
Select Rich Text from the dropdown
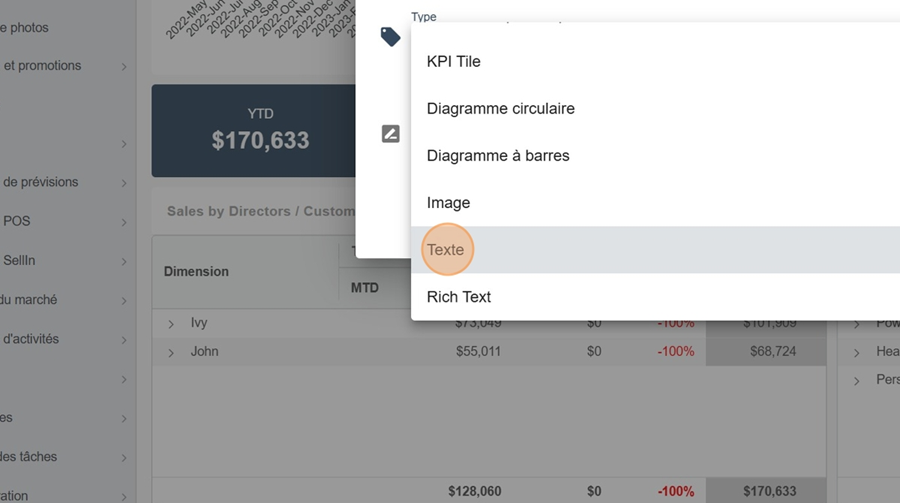pos(458,297)
